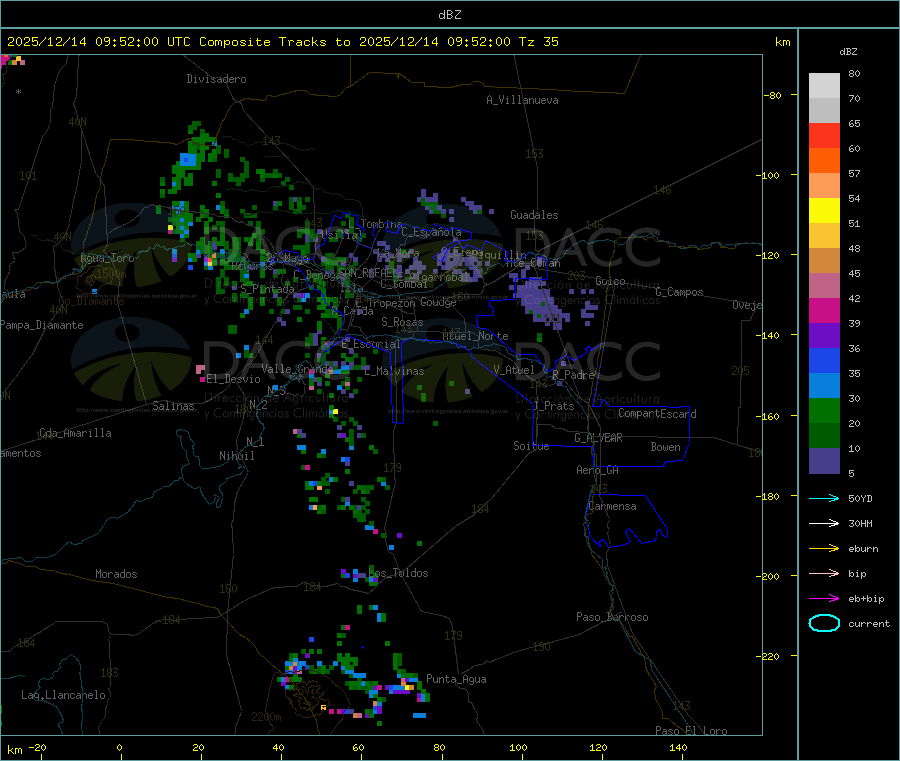Click the Morados map label

[x=116, y=574]
